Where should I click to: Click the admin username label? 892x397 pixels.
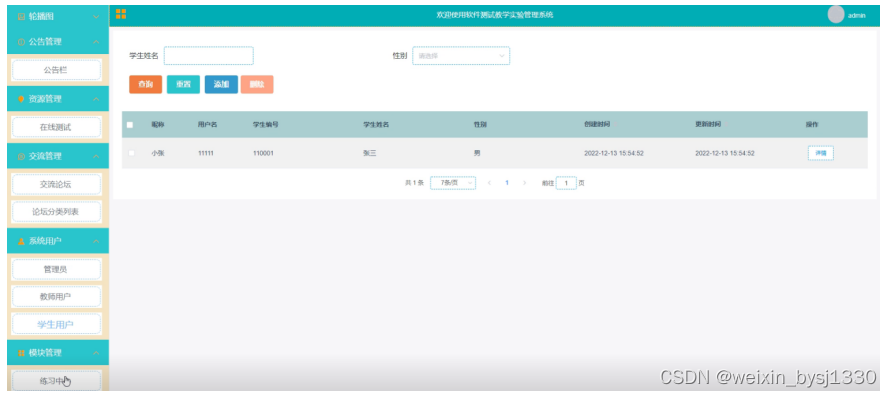(x=857, y=15)
